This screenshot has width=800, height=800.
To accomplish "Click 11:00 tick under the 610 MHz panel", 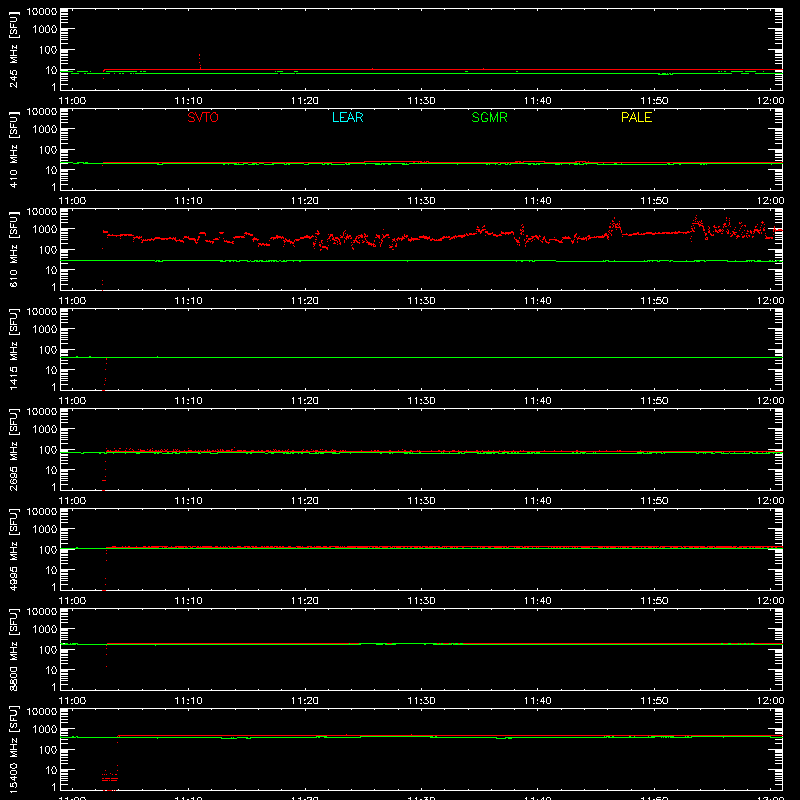I will point(72,301).
